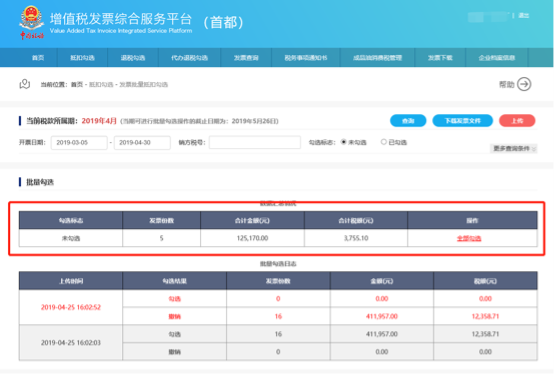Click the start date field 2019-03-05
554x374 pixels.
point(79,143)
